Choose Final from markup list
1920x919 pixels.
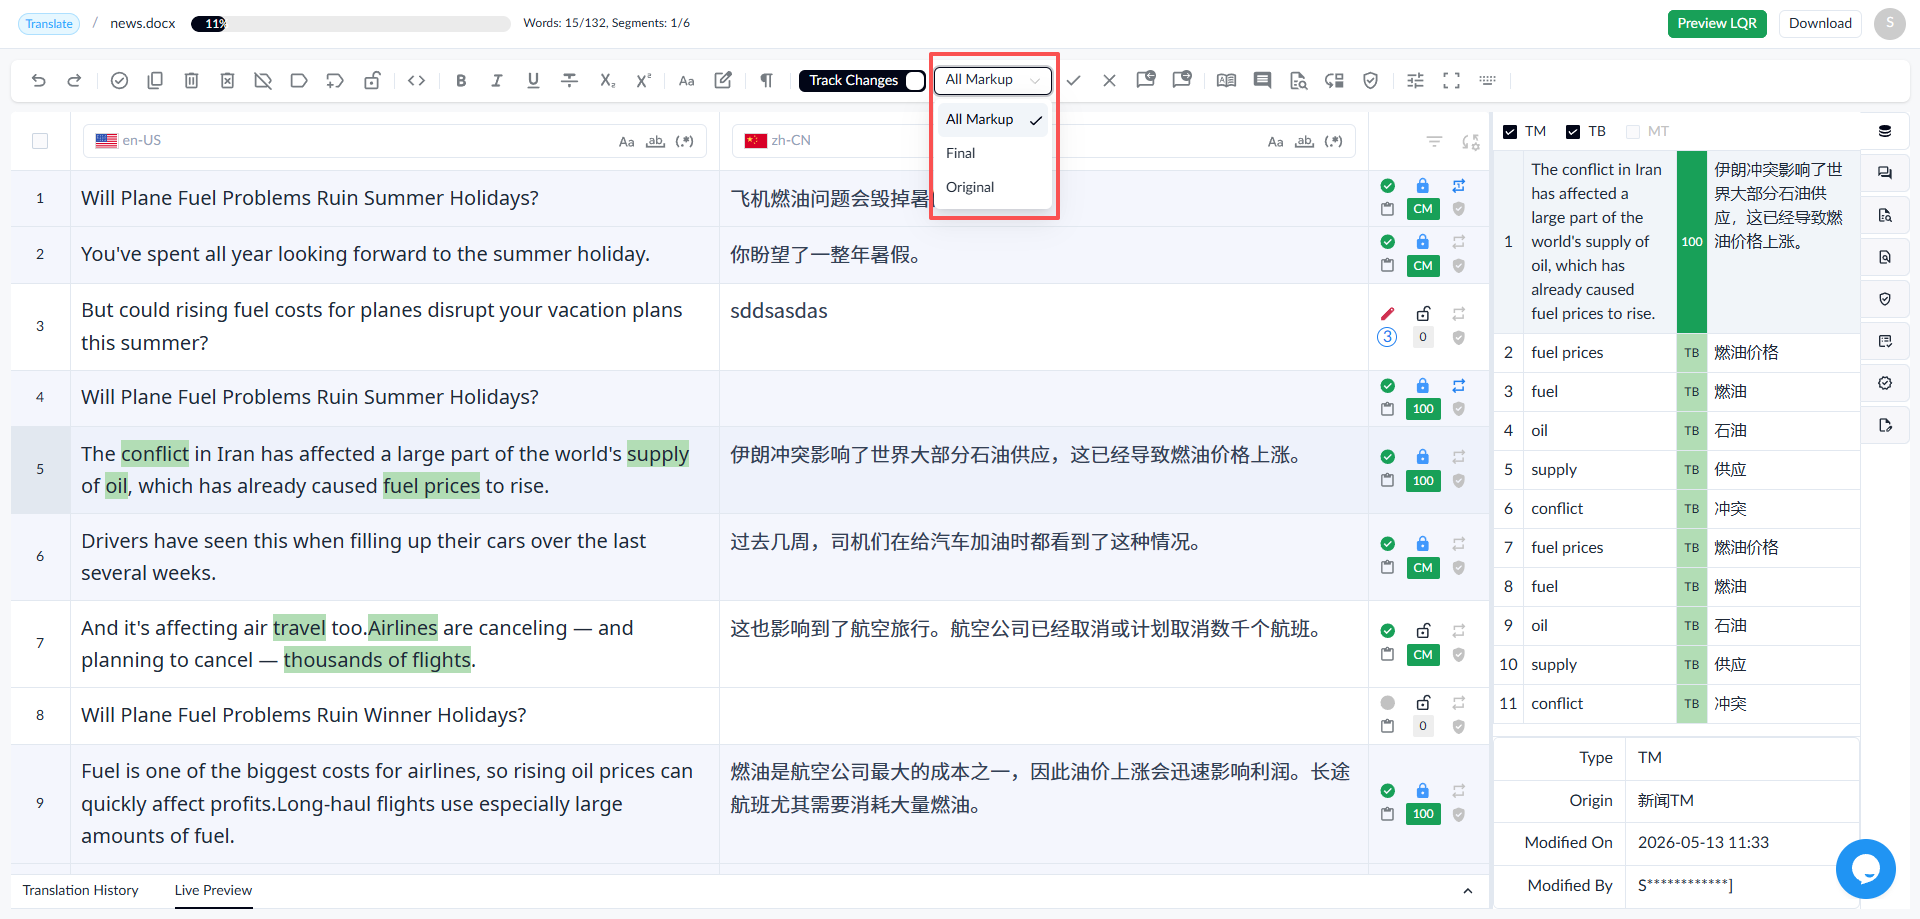pyautogui.click(x=992, y=153)
